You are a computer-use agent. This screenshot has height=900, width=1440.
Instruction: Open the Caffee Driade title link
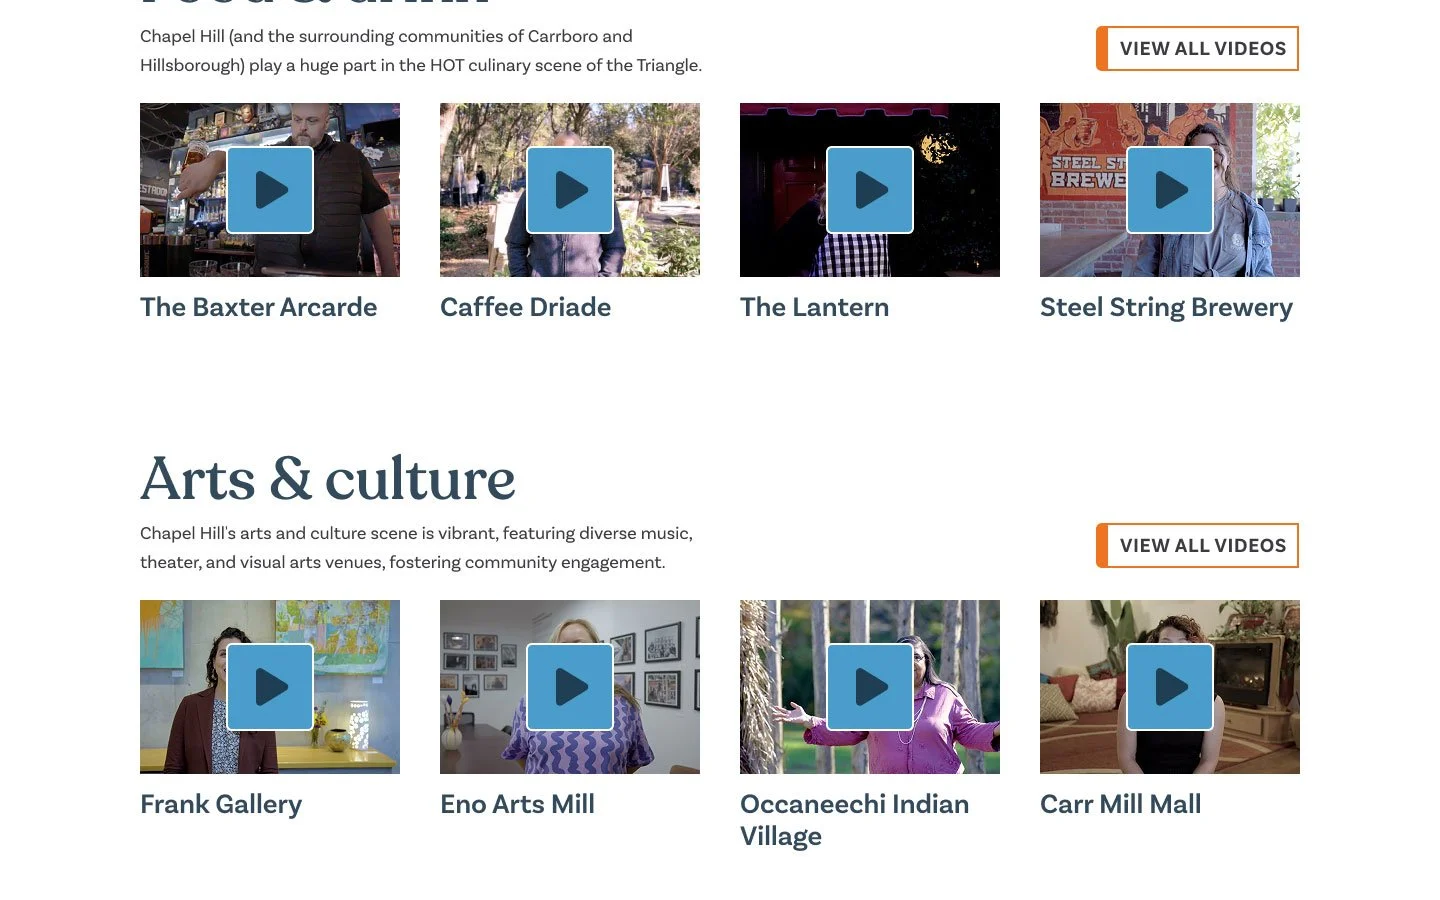[x=525, y=307]
